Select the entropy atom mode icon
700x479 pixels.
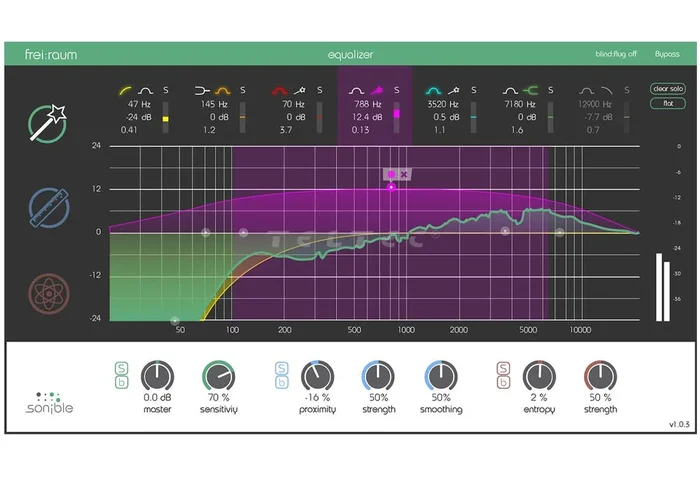[49, 293]
